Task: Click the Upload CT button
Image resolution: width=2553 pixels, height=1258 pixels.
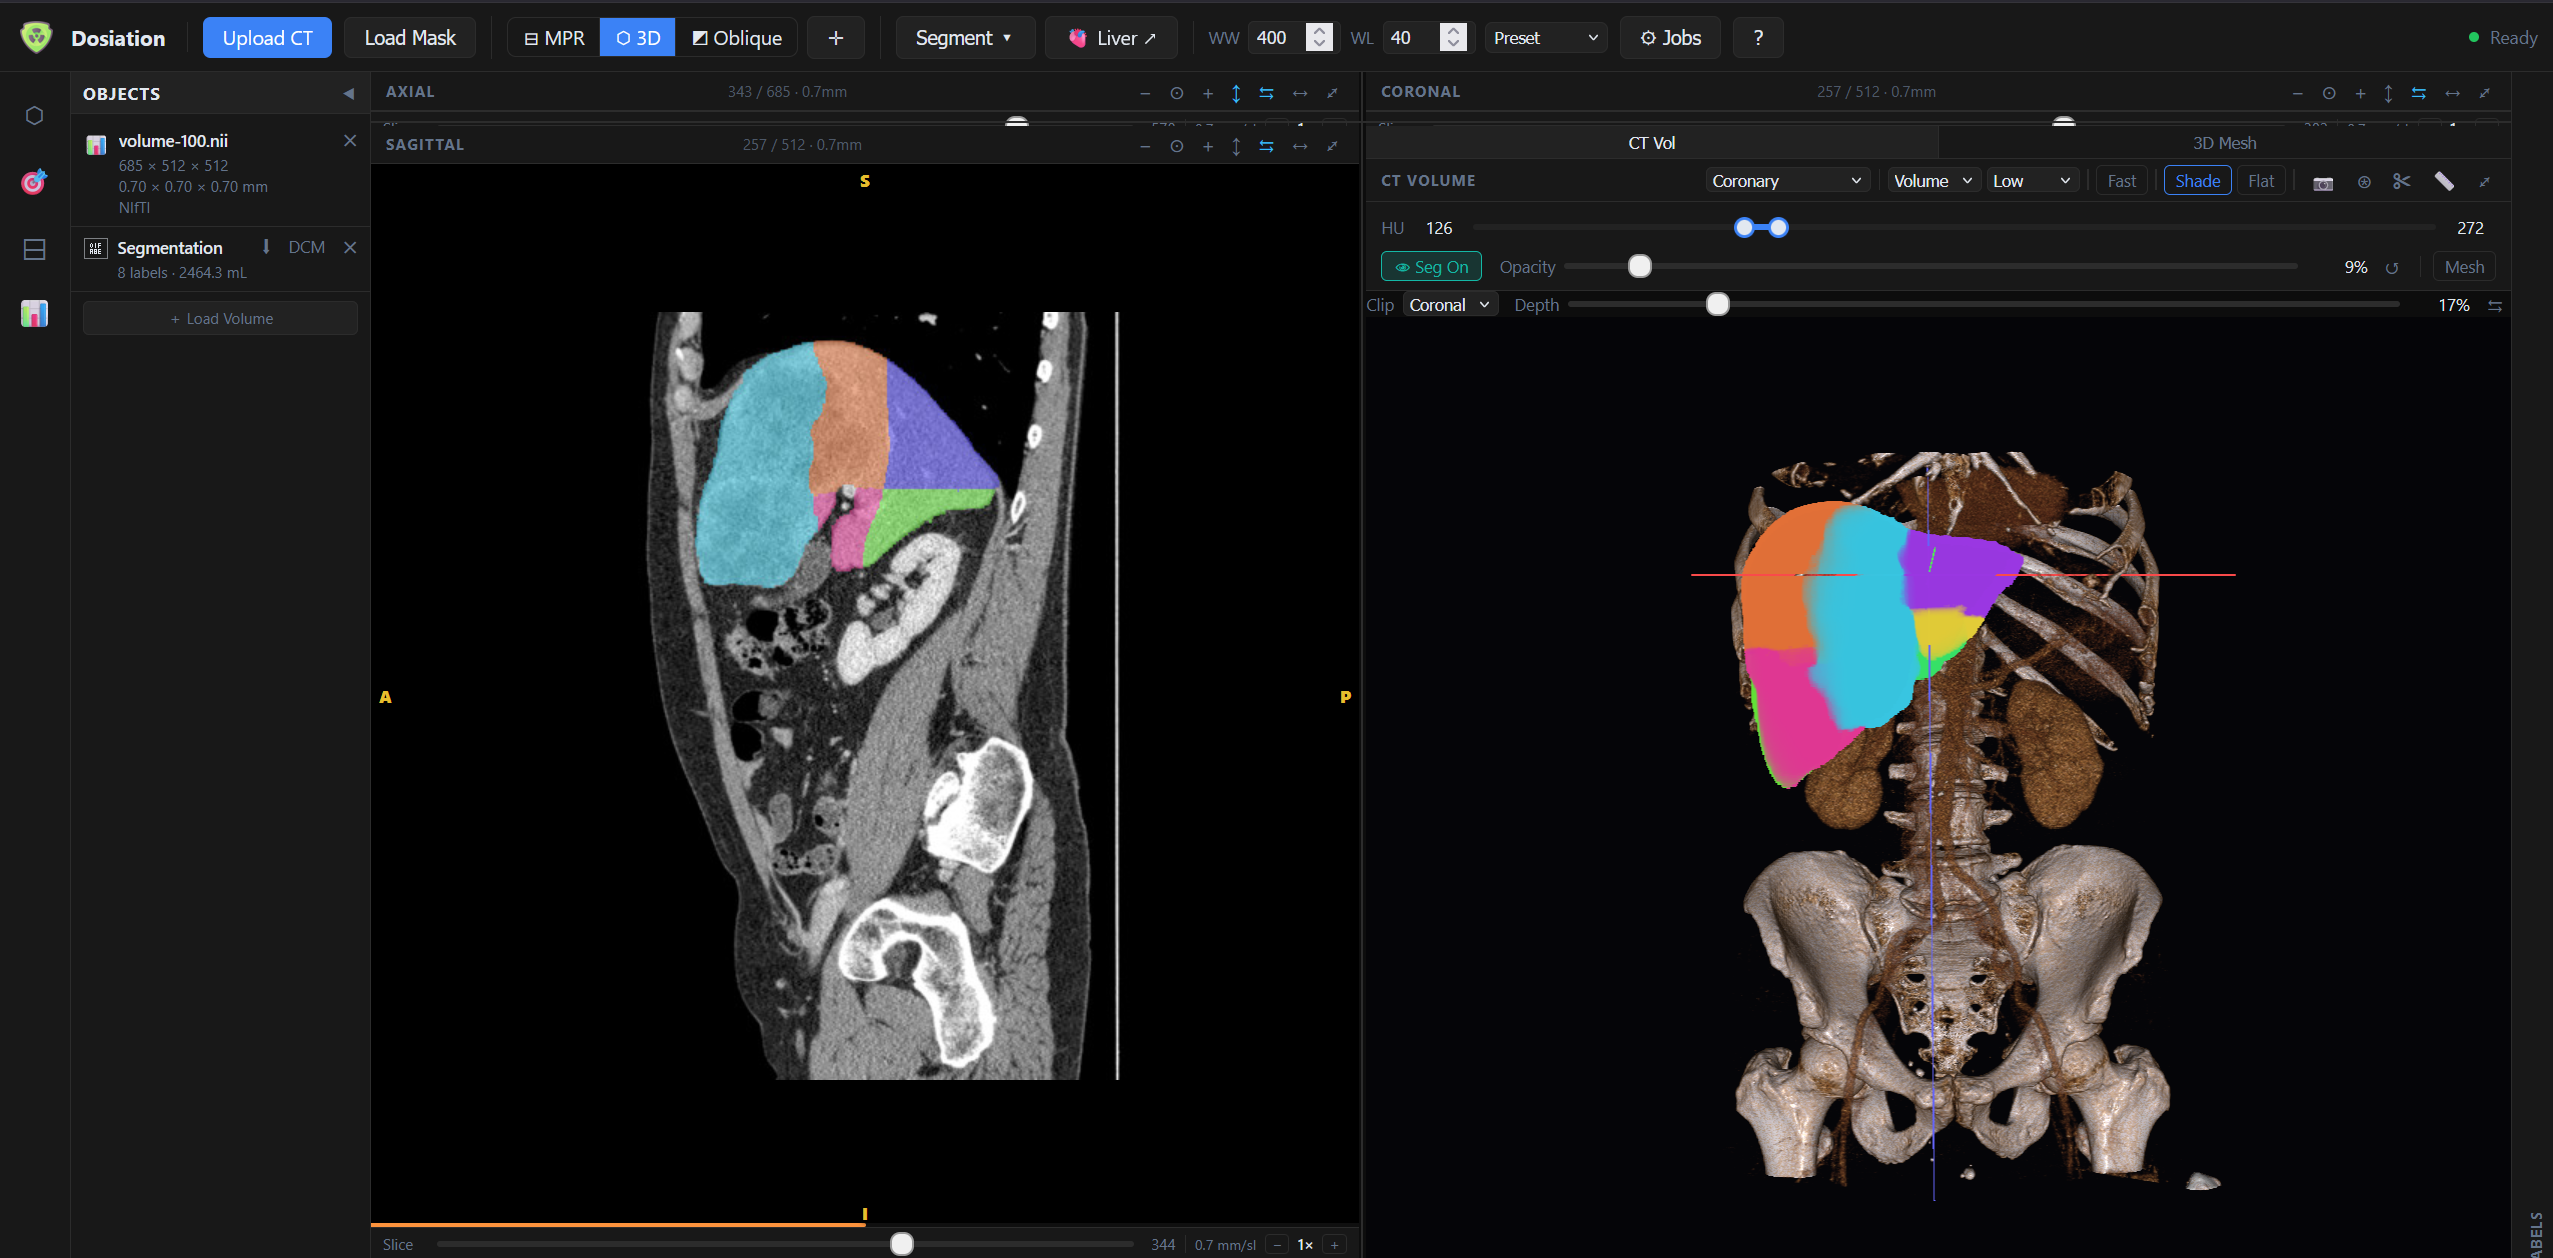Action: pyautogui.click(x=267, y=38)
